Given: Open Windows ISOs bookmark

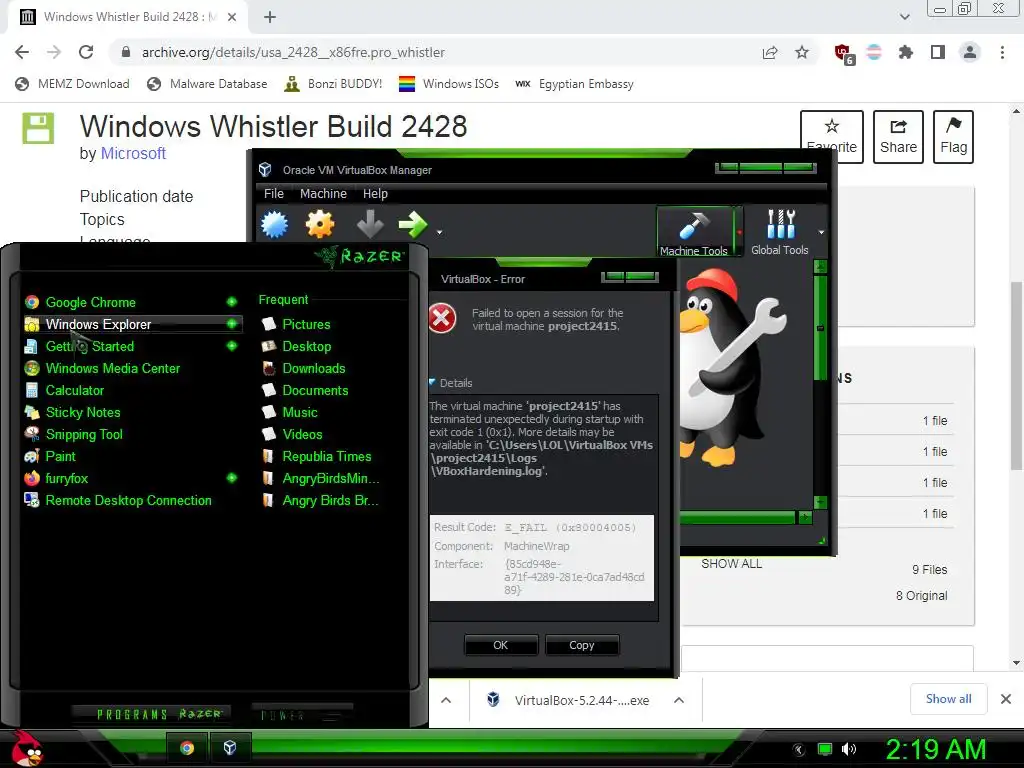Looking at the screenshot, I should pos(449,84).
